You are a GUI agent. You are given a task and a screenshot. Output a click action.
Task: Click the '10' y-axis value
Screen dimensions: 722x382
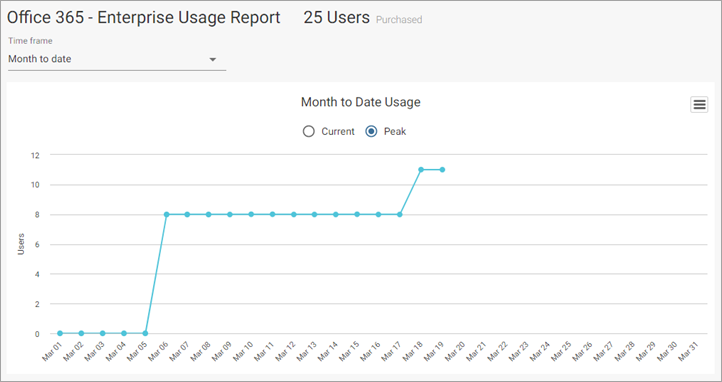point(35,185)
